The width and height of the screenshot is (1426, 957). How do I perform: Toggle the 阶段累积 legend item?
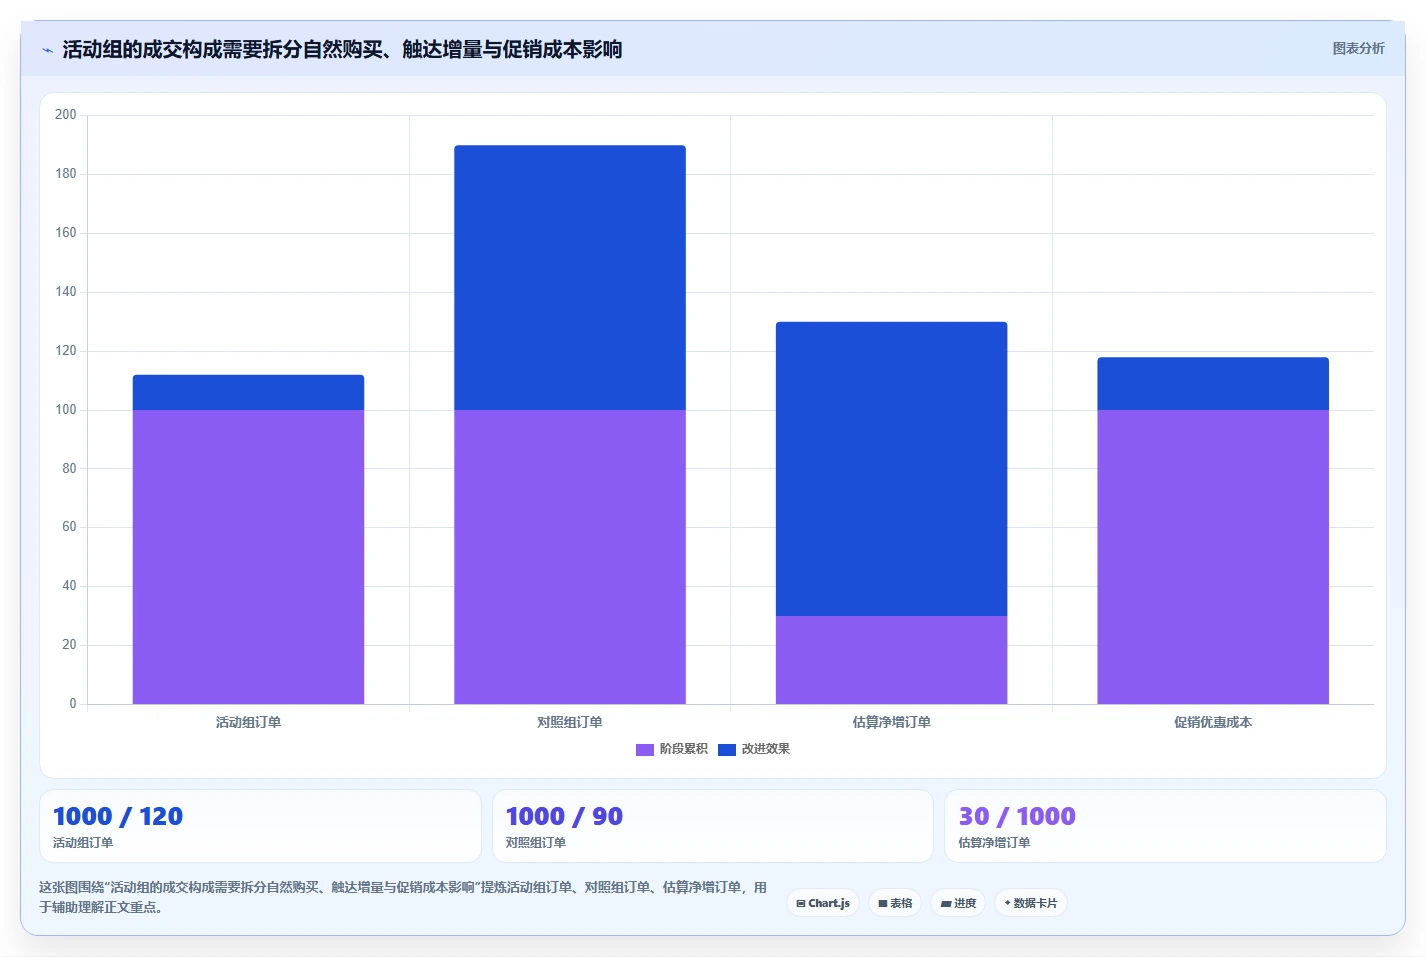(672, 749)
